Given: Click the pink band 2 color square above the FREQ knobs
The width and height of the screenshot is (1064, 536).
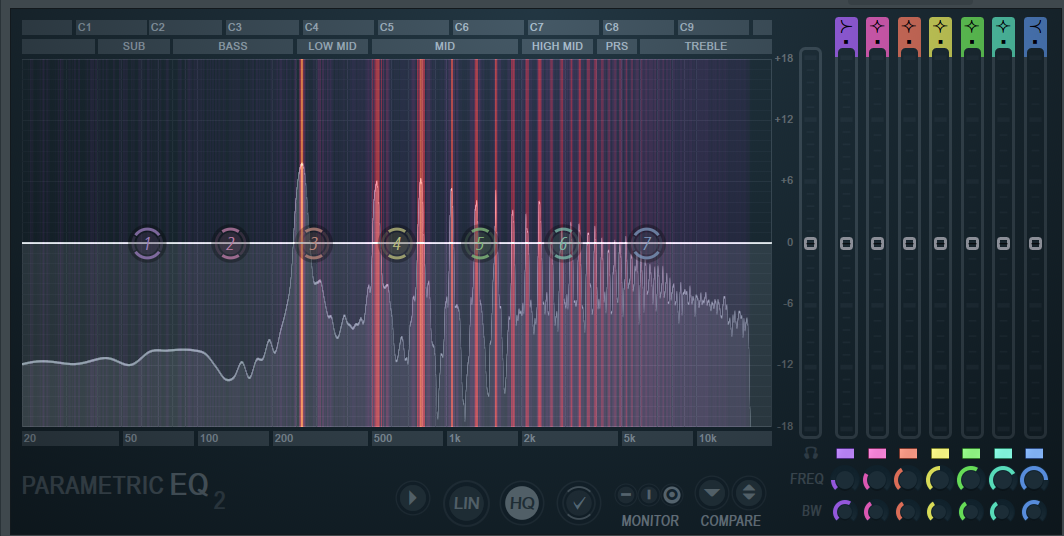Looking at the screenshot, I should (877, 453).
